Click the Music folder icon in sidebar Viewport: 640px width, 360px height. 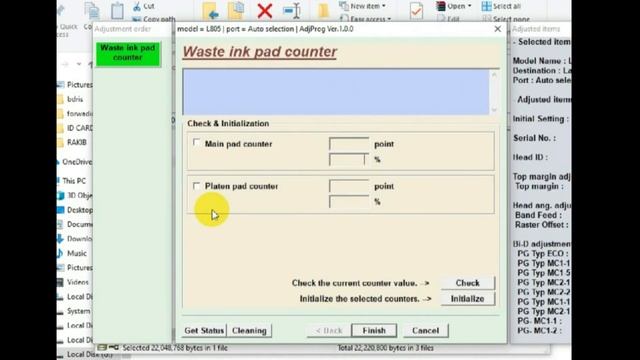60,253
